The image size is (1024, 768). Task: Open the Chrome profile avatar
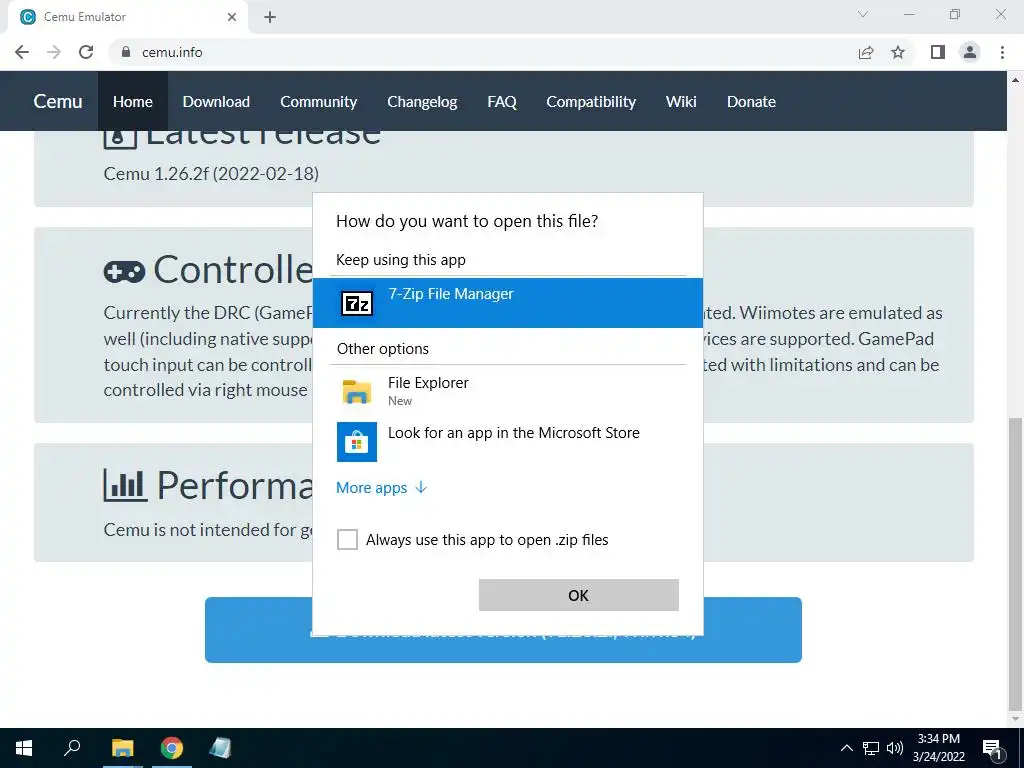coord(970,52)
